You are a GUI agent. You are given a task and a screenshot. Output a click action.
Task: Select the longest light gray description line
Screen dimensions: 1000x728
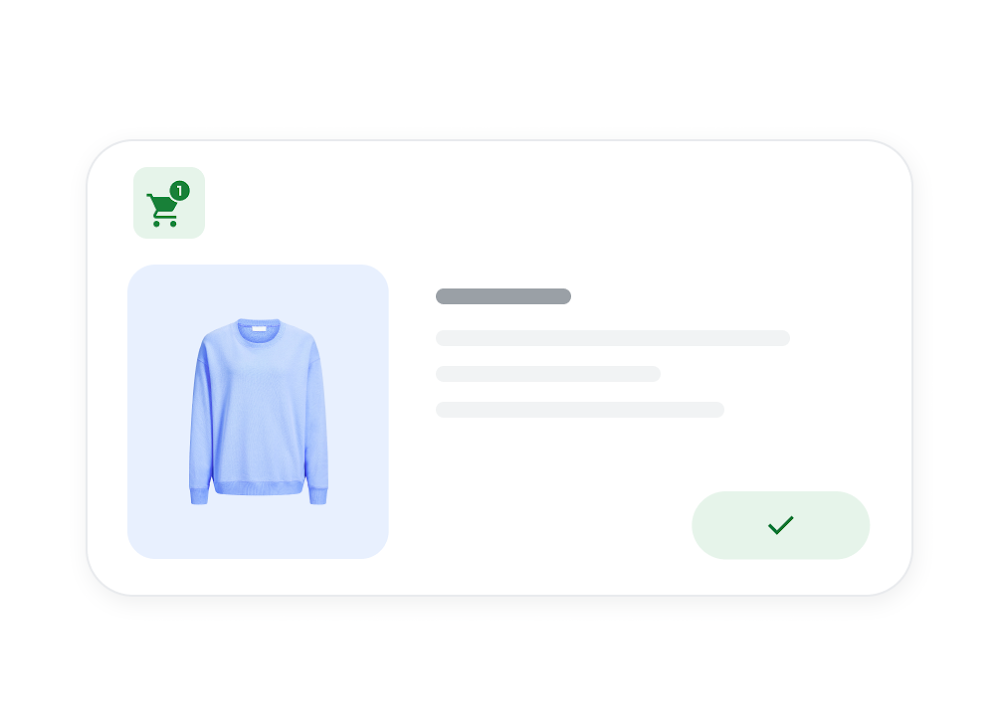tap(613, 338)
